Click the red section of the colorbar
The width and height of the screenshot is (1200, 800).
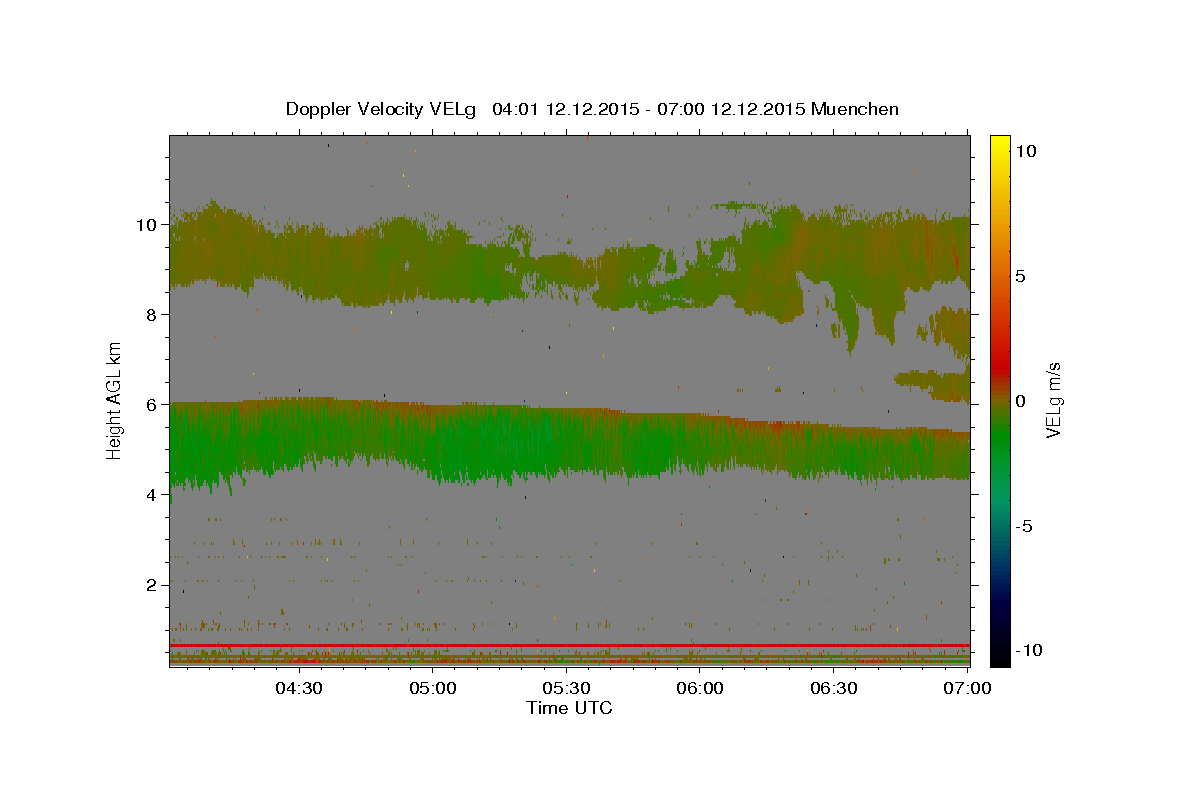[1000, 365]
